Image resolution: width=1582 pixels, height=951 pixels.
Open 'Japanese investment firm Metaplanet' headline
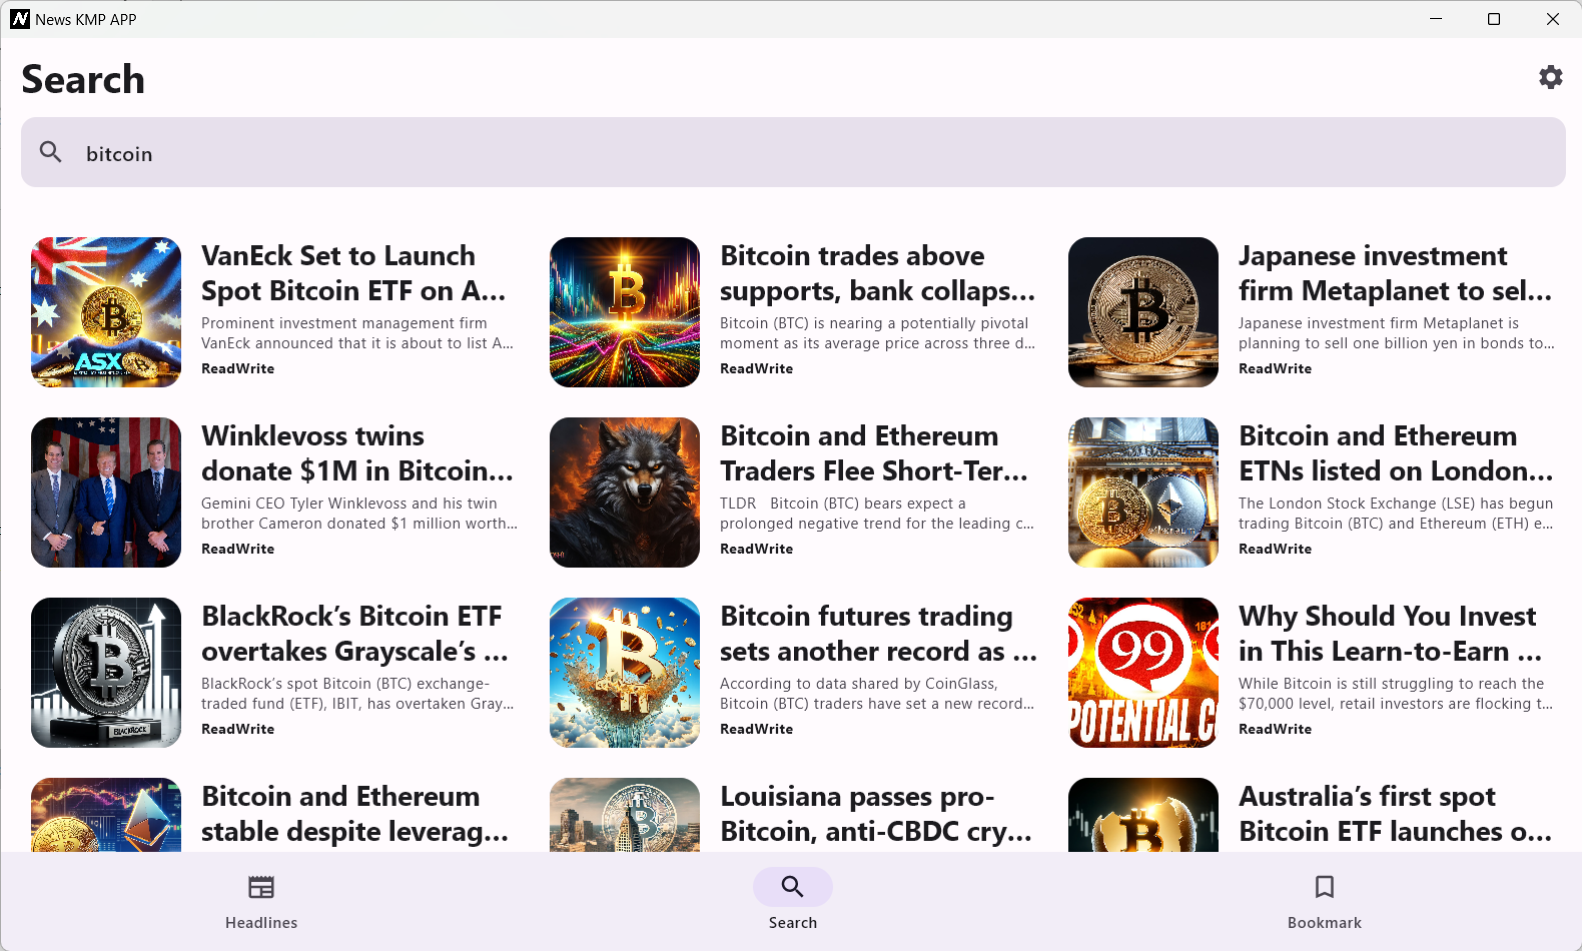click(1395, 273)
